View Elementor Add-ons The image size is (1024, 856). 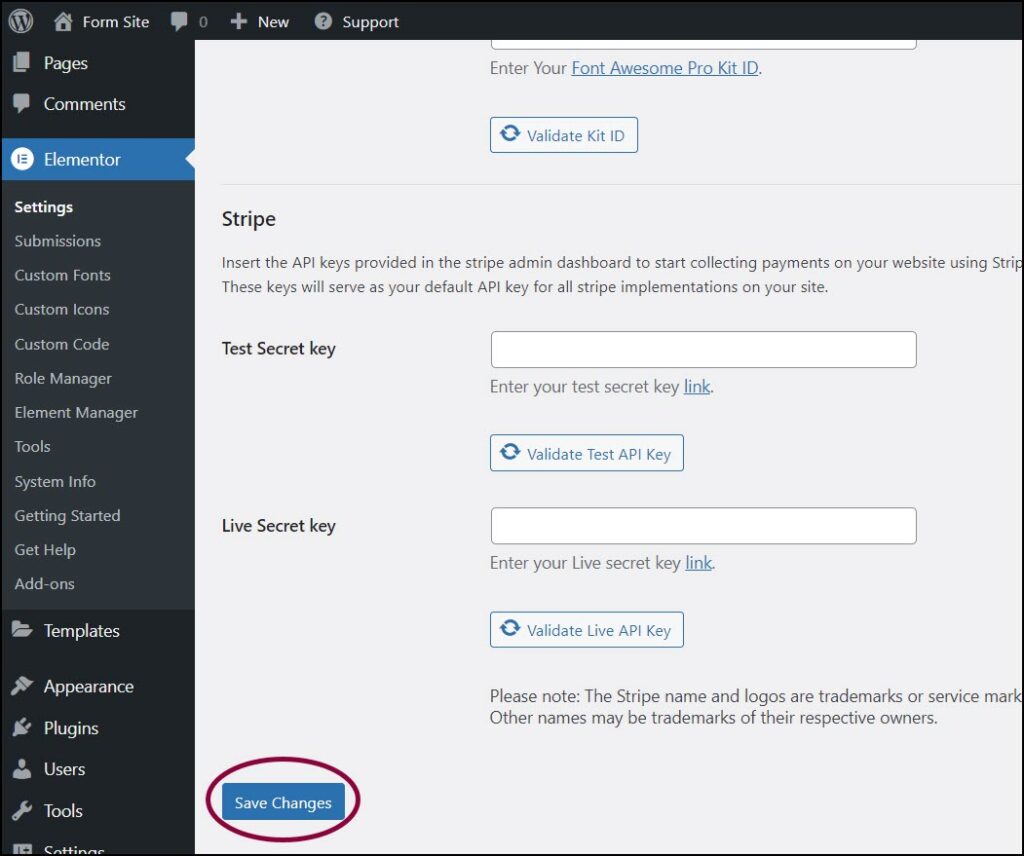coord(45,583)
